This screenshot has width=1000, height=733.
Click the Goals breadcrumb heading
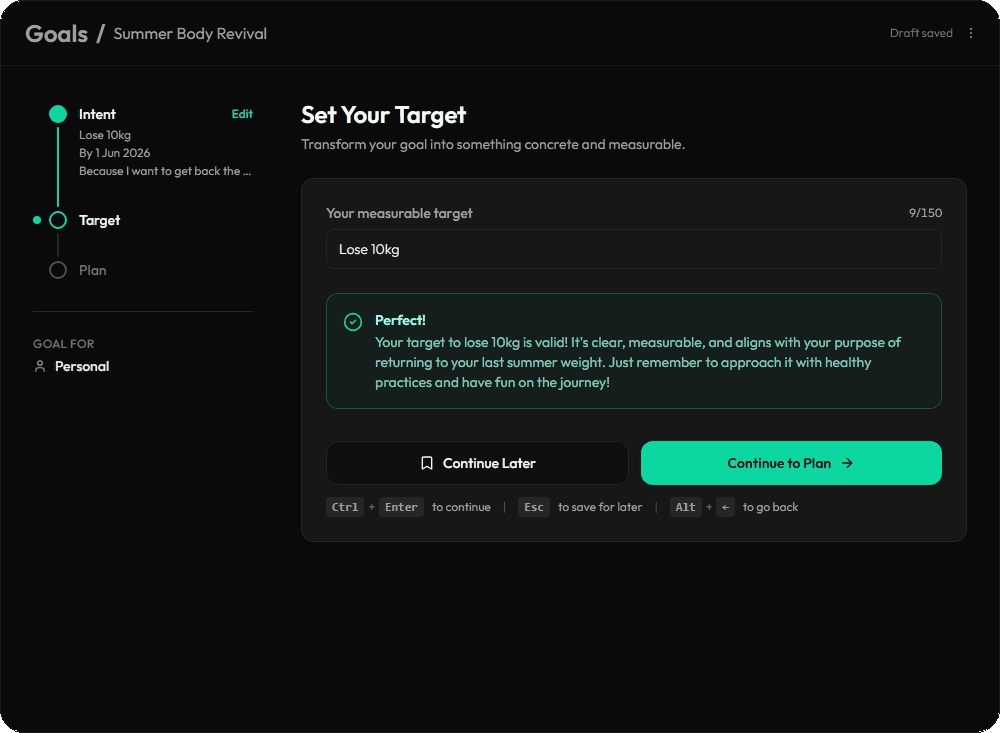tap(56, 32)
